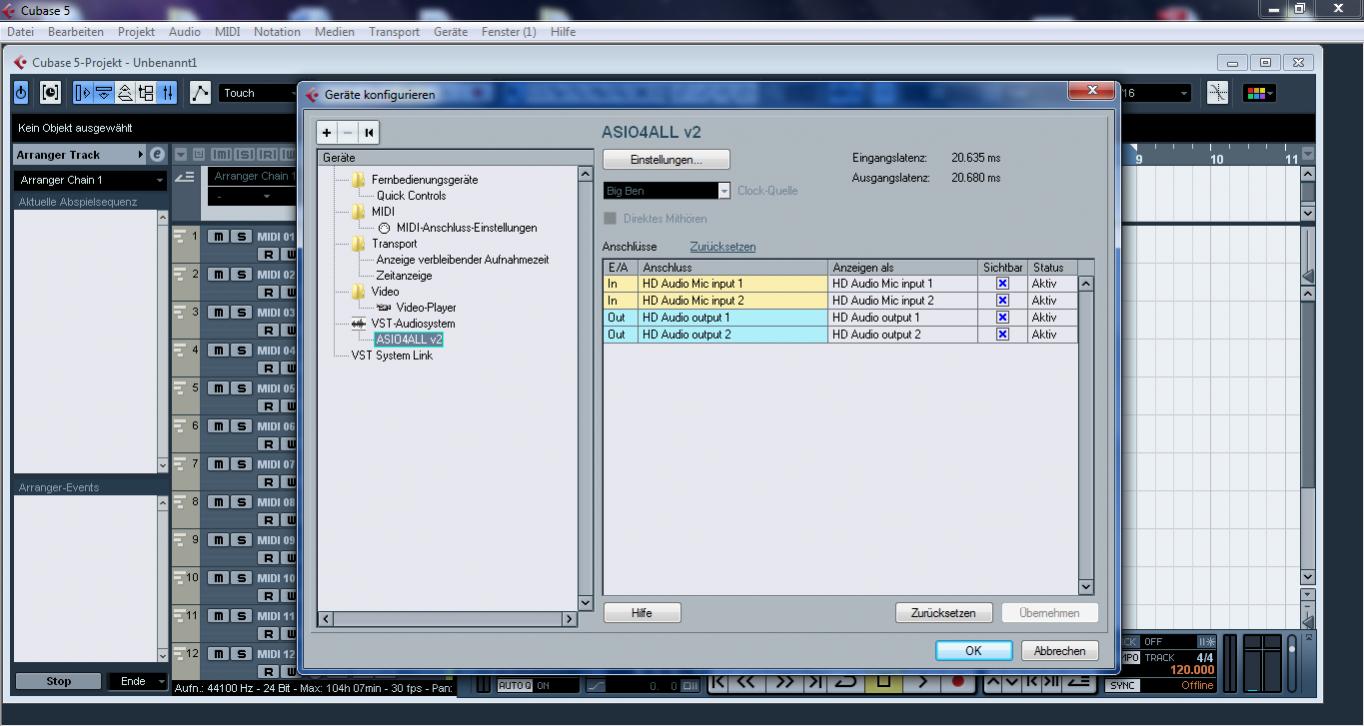Viewport: 1364px width, 726px height.
Task: Click the plus icon to add device
Action: coord(326,132)
